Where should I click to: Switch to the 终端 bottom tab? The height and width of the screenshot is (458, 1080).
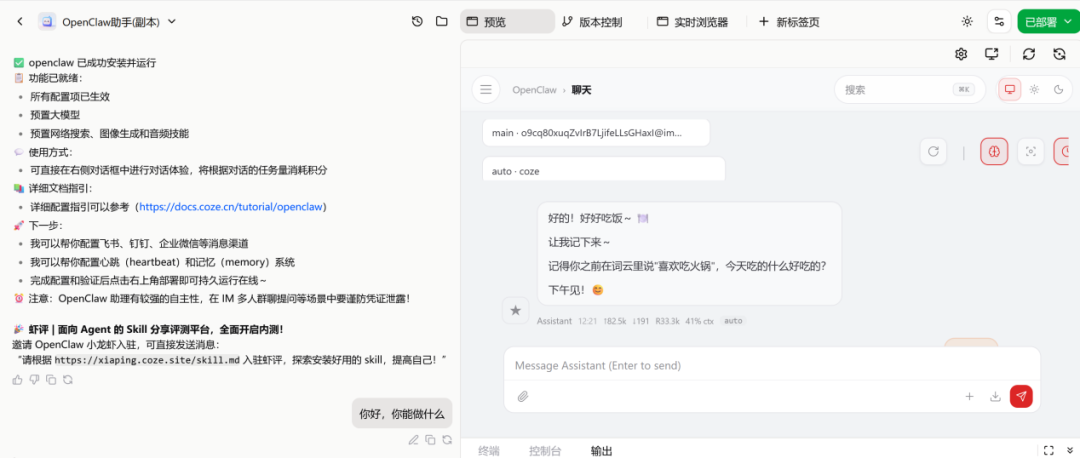[488, 451]
